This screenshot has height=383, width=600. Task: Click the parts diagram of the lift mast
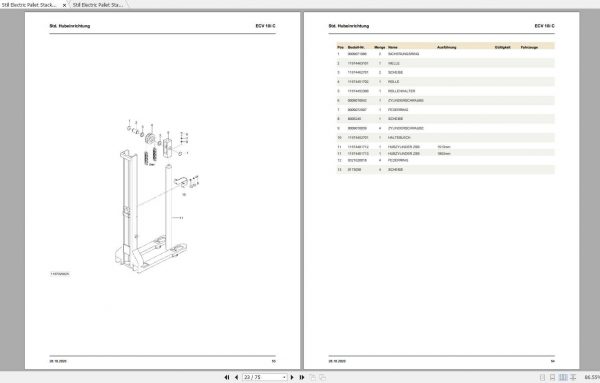tap(157, 196)
